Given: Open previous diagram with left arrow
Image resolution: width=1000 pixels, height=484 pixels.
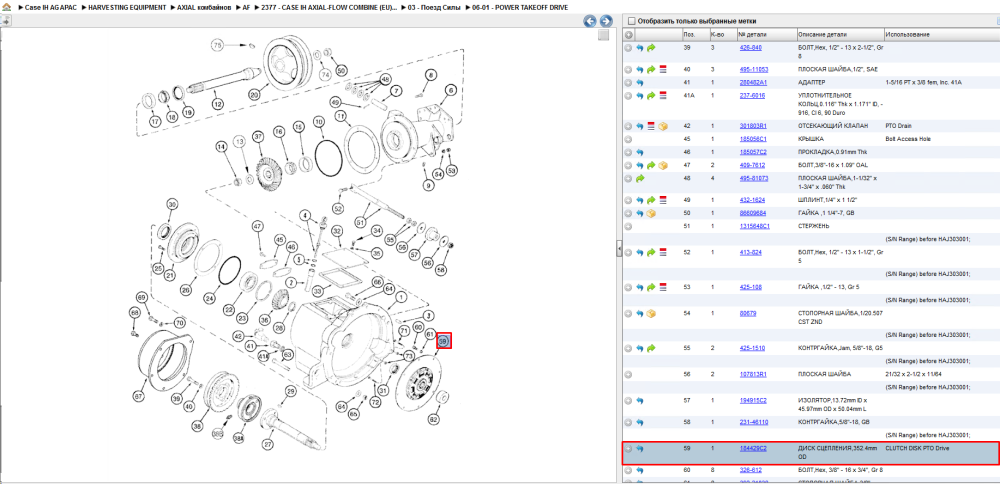Looking at the screenshot, I should [x=590, y=21].
